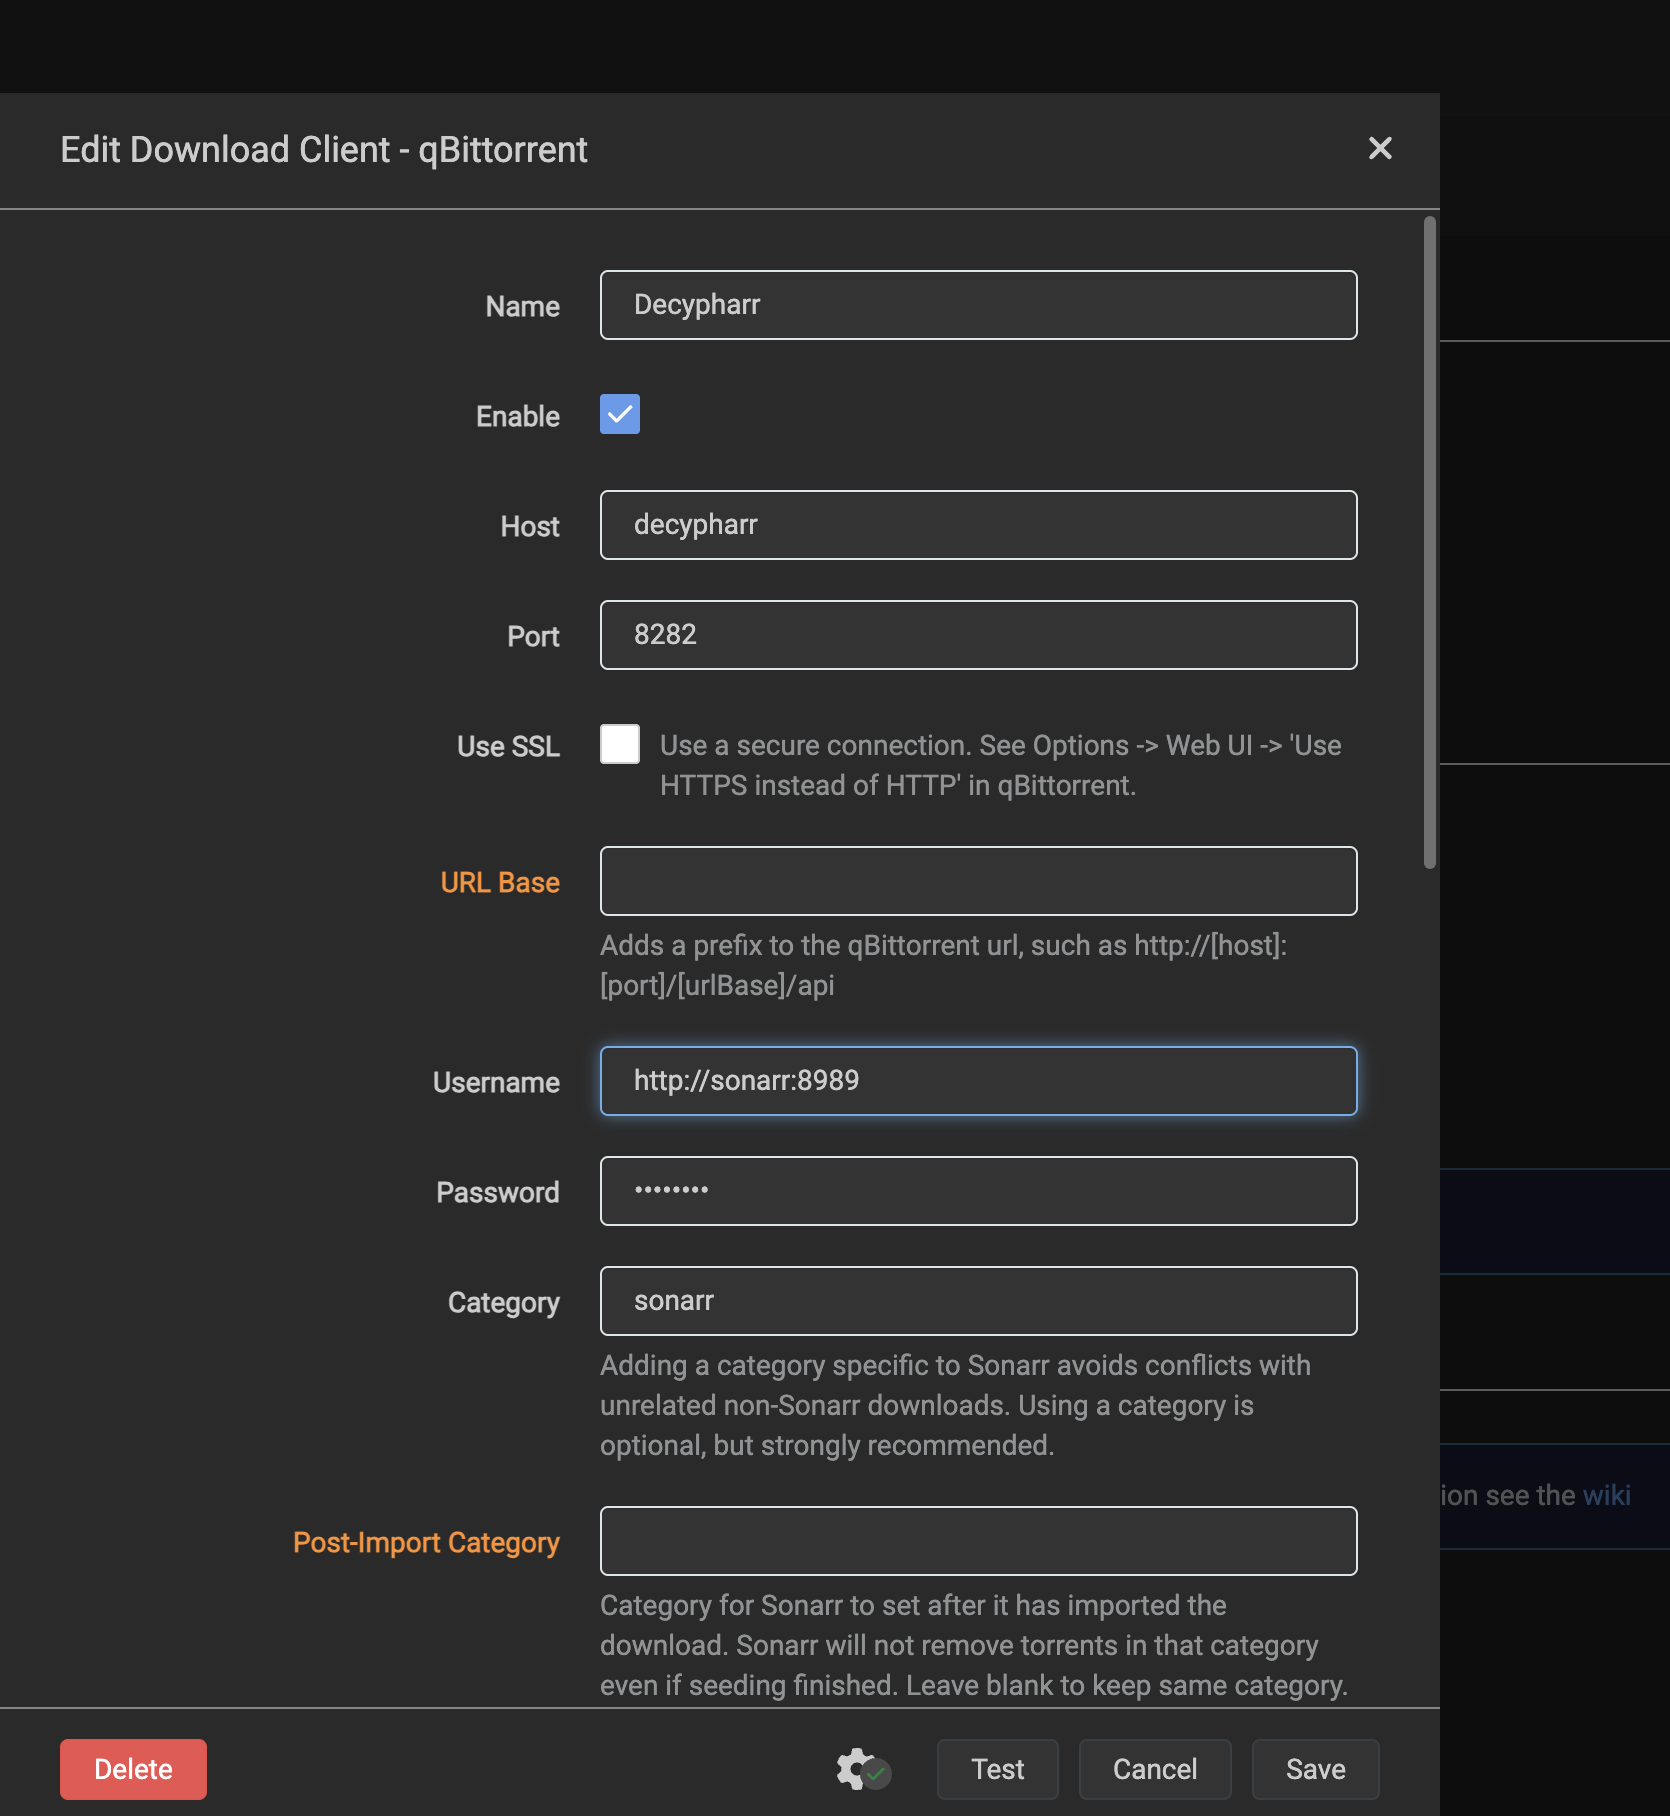Cancel editing the download client
1670x1816 pixels.
tap(1154, 1769)
